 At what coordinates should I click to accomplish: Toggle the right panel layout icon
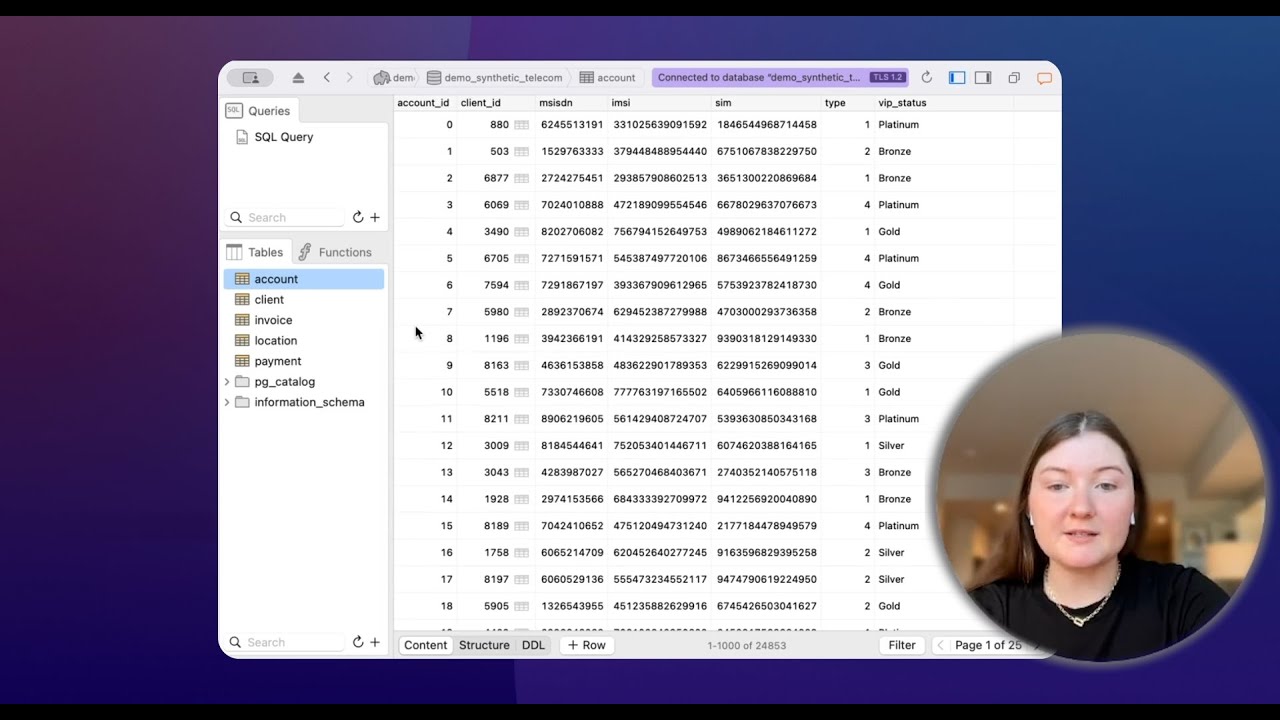pyautogui.click(x=981, y=77)
